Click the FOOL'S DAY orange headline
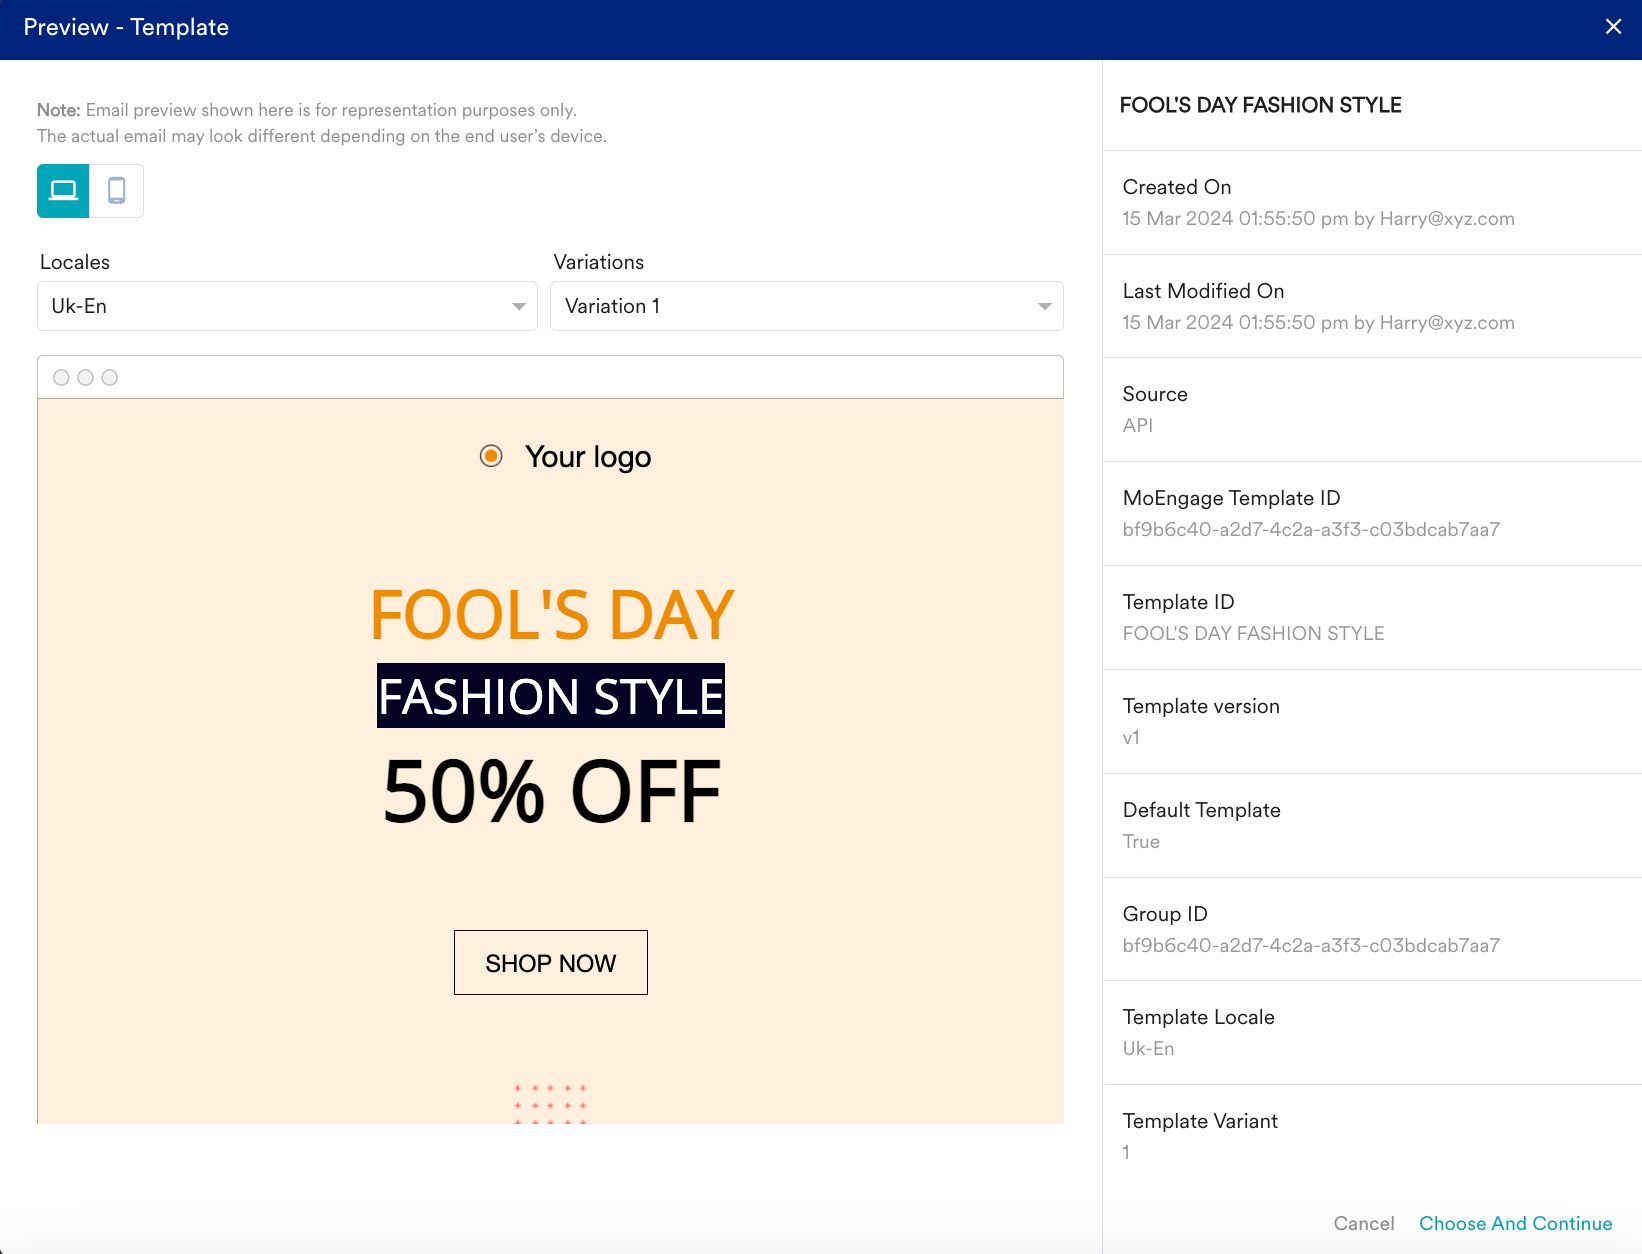 click(x=552, y=614)
